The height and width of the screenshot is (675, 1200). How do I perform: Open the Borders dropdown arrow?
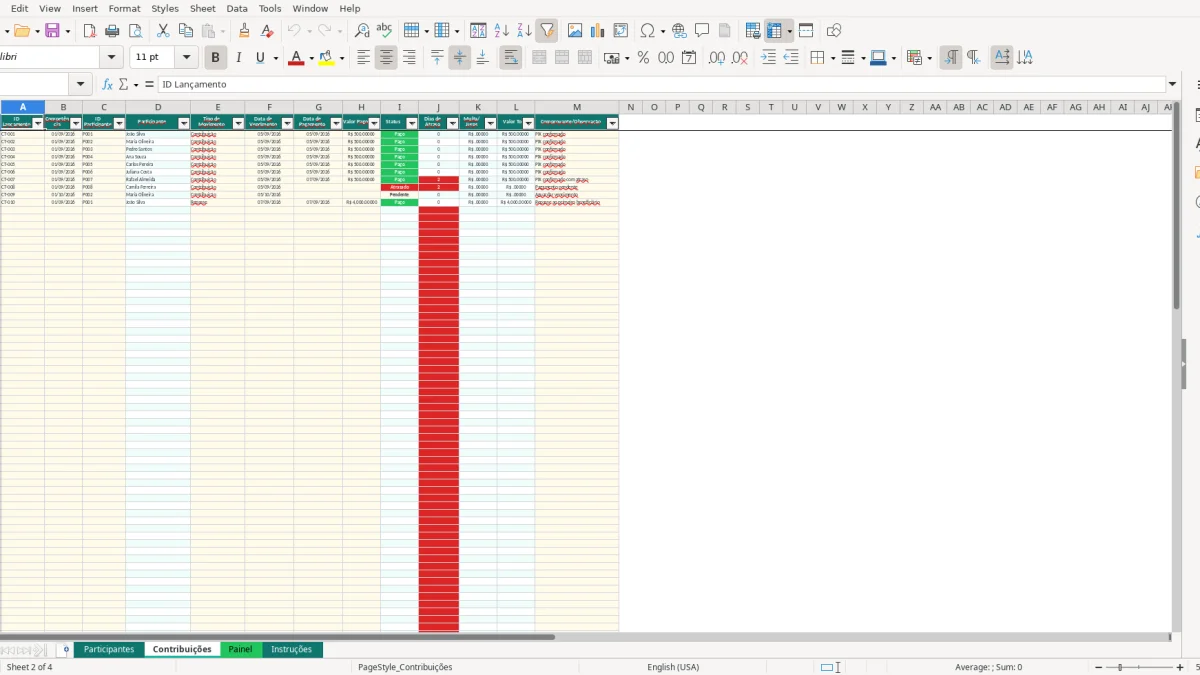point(831,58)
